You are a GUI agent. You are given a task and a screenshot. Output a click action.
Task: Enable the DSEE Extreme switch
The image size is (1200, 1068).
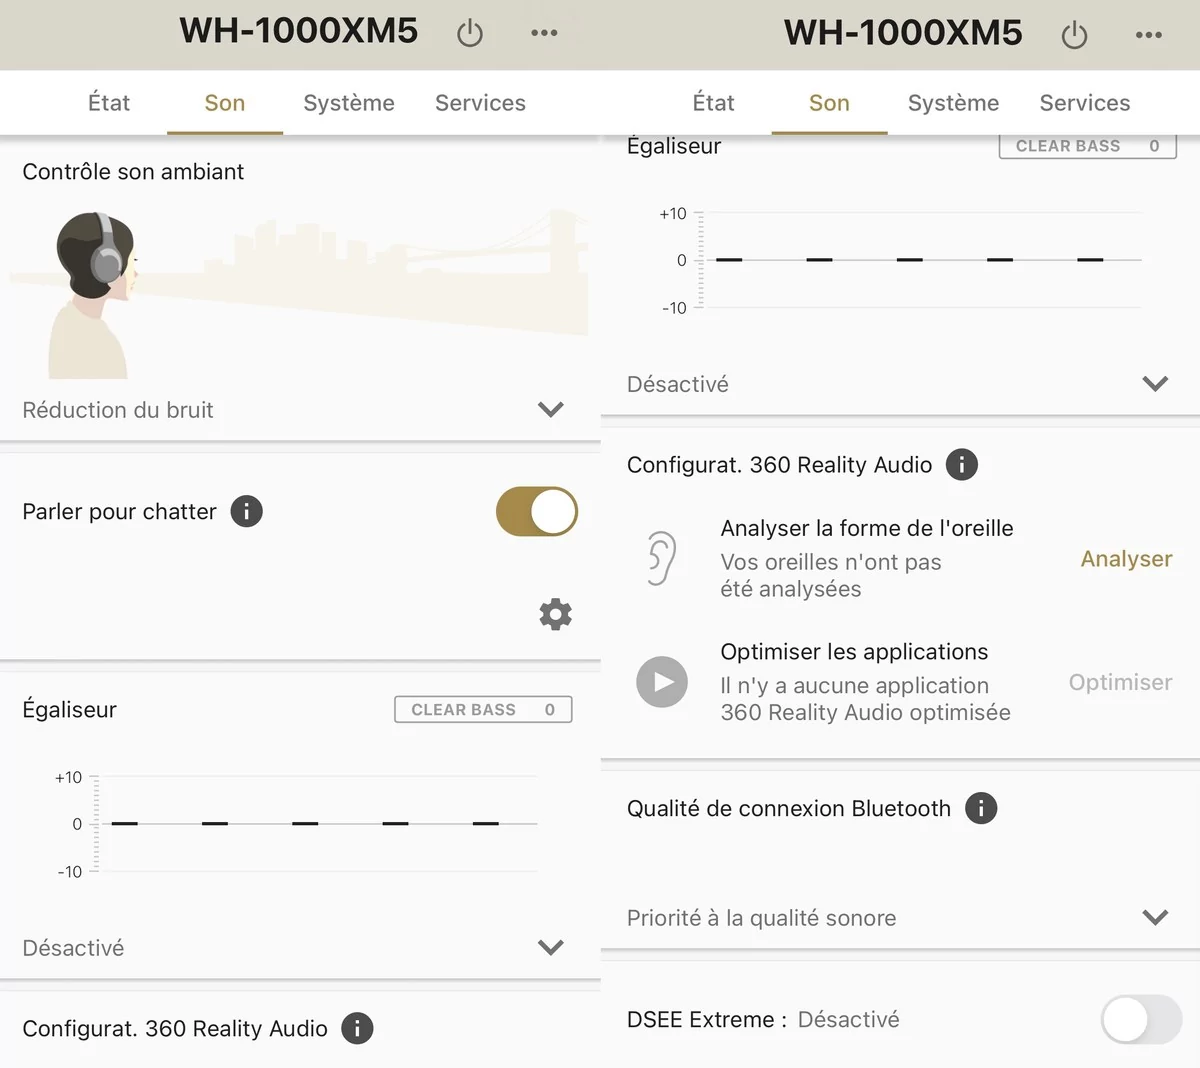(1141, 1020)
